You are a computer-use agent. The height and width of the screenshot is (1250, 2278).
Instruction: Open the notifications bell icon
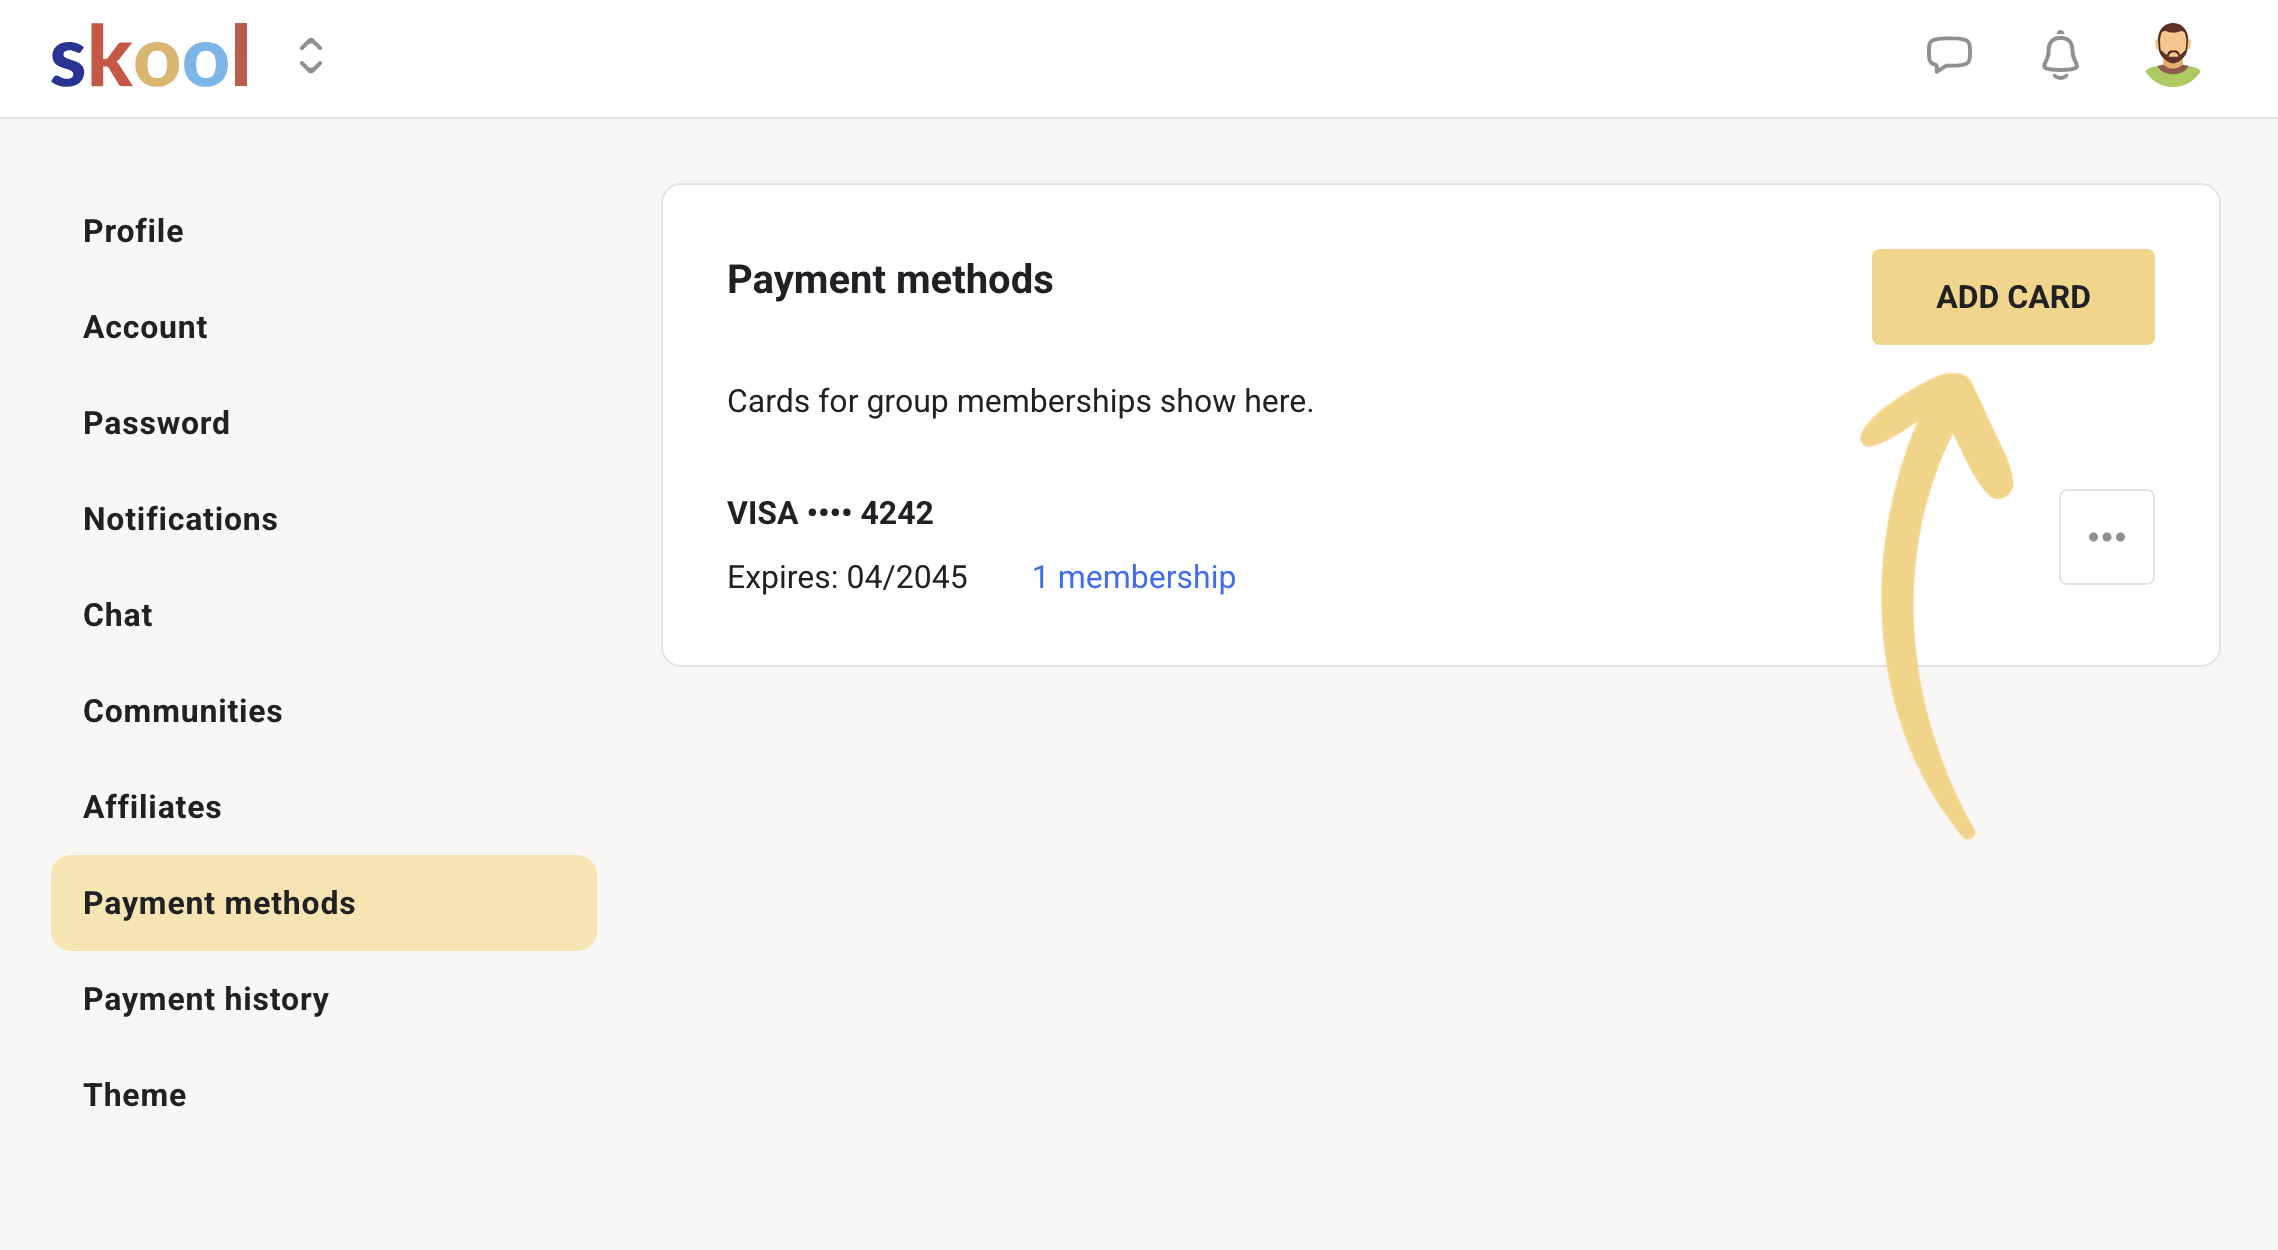(x=2060, y=55)
